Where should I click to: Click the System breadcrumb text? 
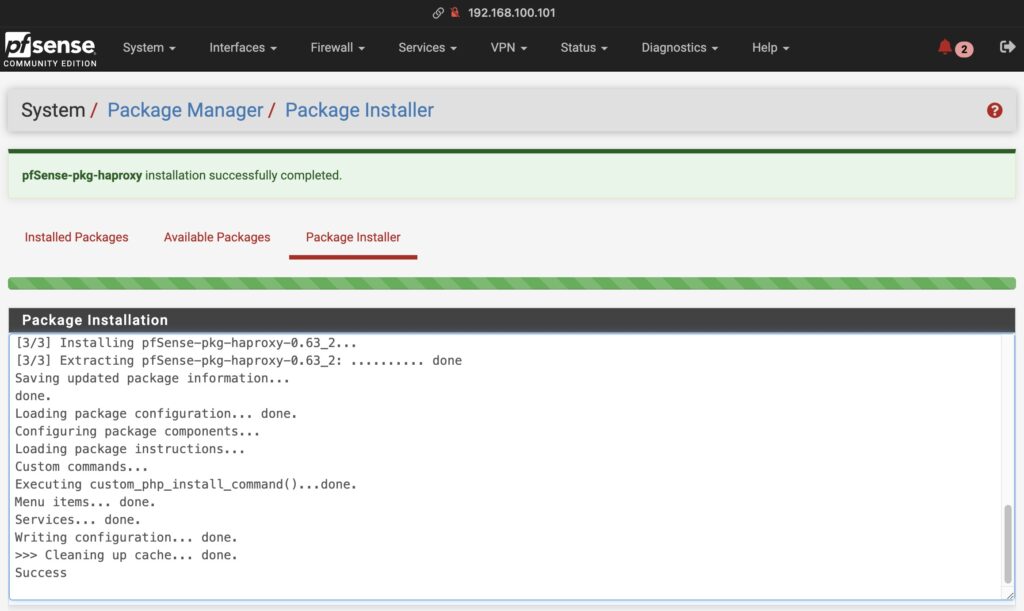click(53, 110)
